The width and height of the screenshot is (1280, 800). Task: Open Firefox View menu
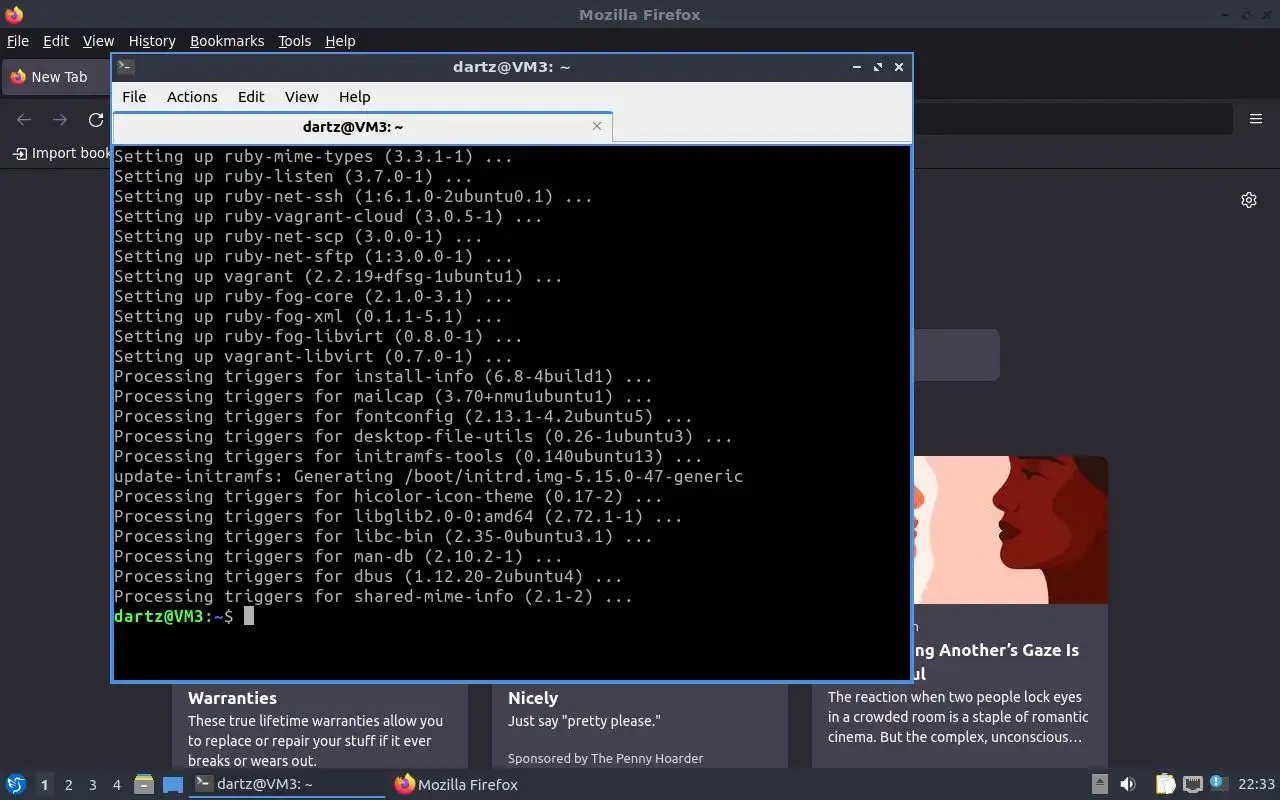98,41
